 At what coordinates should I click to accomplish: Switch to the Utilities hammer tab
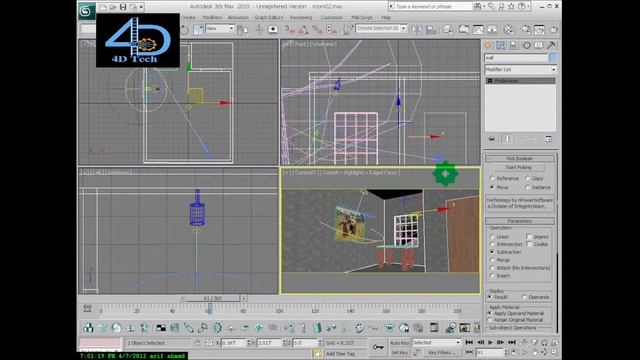[x=551, y=45]
